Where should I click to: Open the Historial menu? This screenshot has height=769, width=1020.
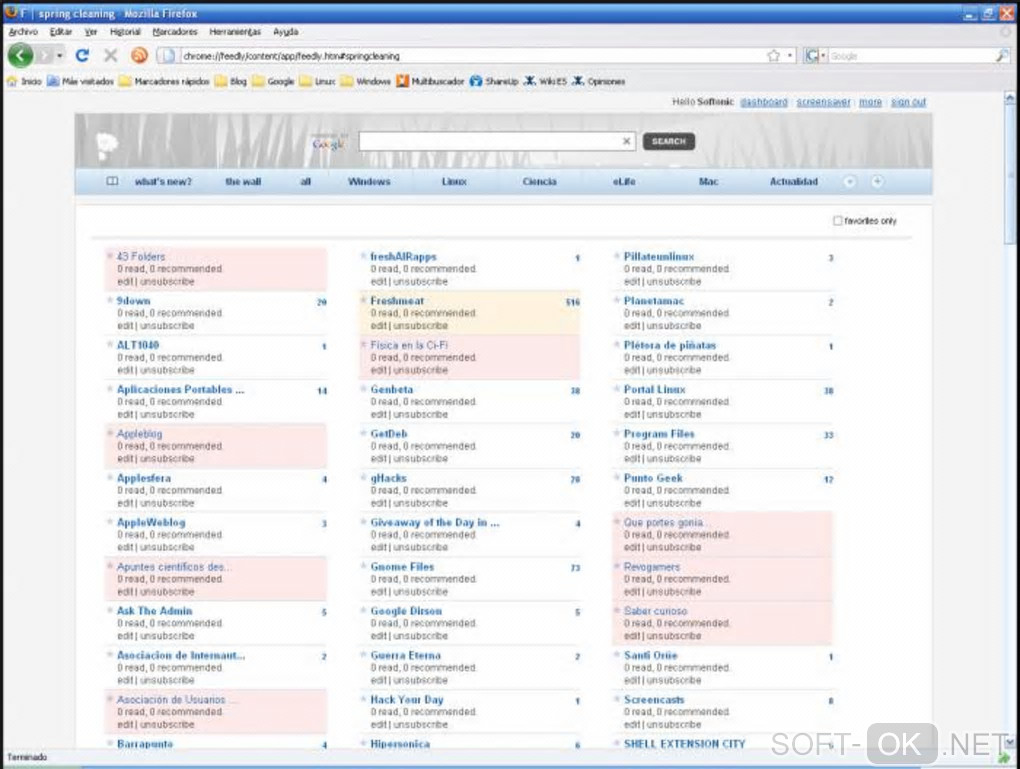coord(125,32)
